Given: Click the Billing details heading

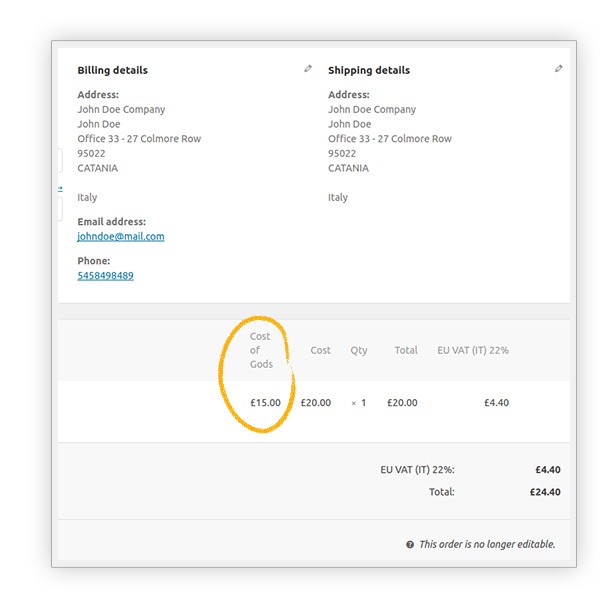Looking at the screenshot, I should (112, 70).
